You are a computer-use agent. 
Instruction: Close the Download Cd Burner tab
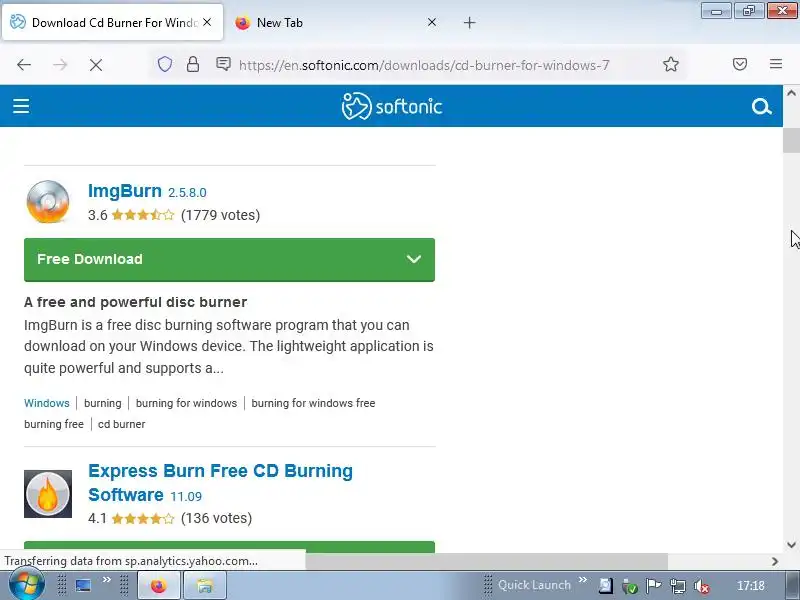coord(207,22)
